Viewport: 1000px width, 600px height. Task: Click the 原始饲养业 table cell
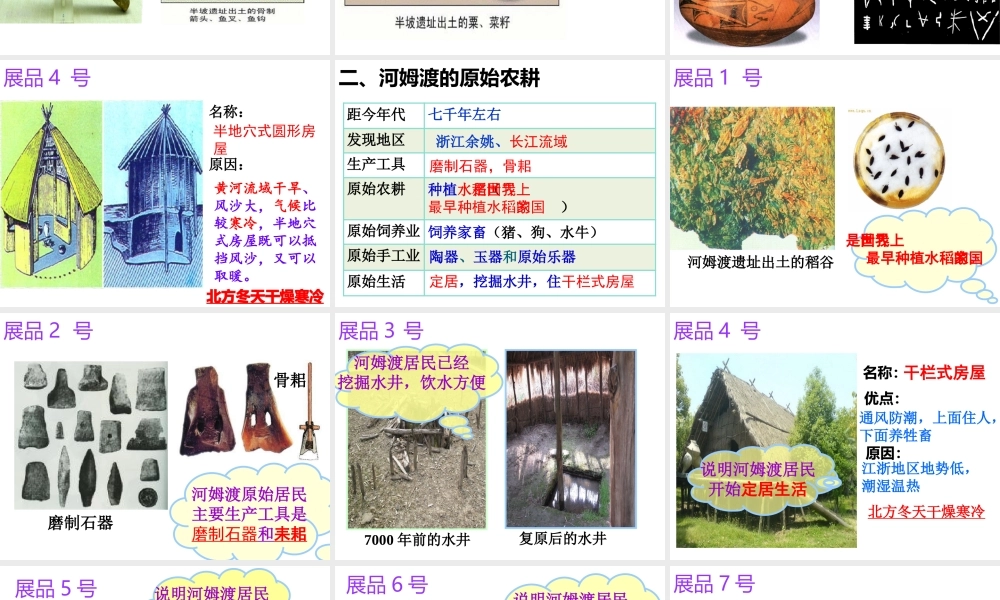click(x=384, y=231)
